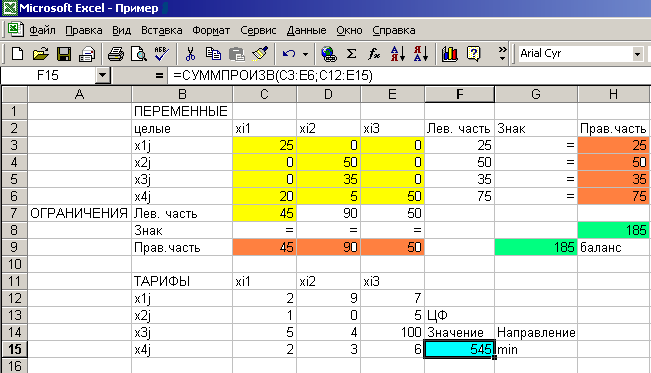Insert hyperlink using the globe icon
The image size is (651, 373).
point(328,54)
